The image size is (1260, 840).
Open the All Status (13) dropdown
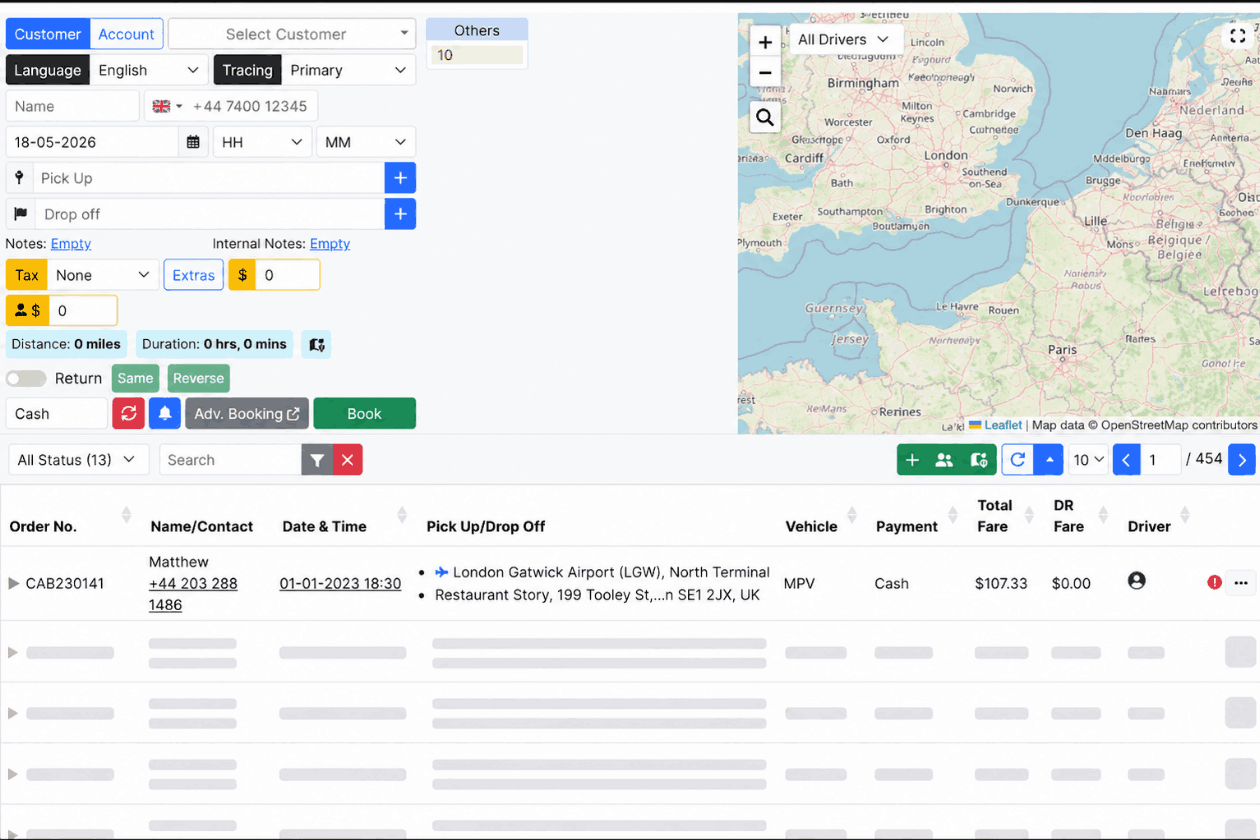(x=78, y=460)
